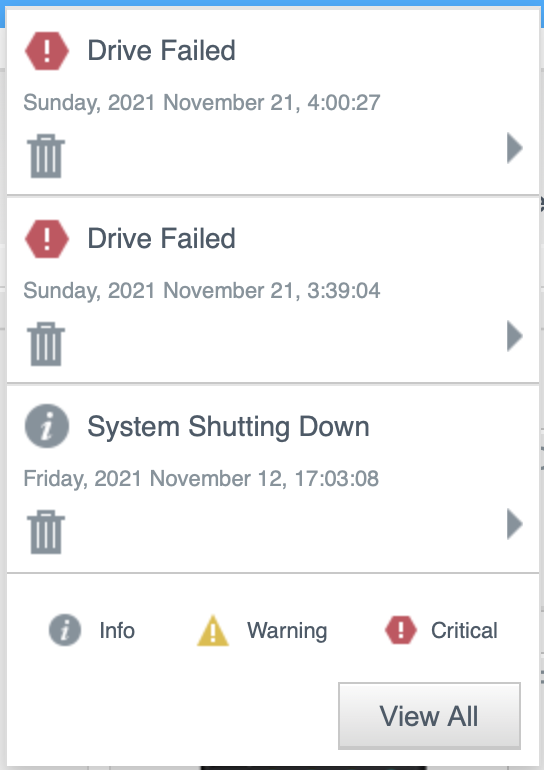Image resolution: width=544 pixels, height=770 pixels.
Task: Expand details arrow for 4:00:27 Drive Failed
Action: click(x=515, y=147)
